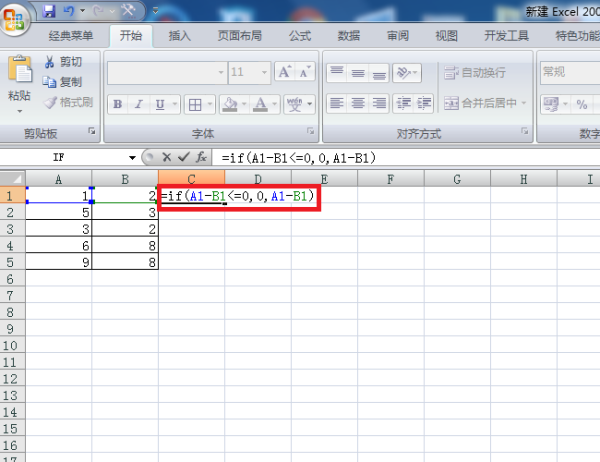
Task: Switch to the 公式 (Formulas) tab
Action: [x=300, y=36]
